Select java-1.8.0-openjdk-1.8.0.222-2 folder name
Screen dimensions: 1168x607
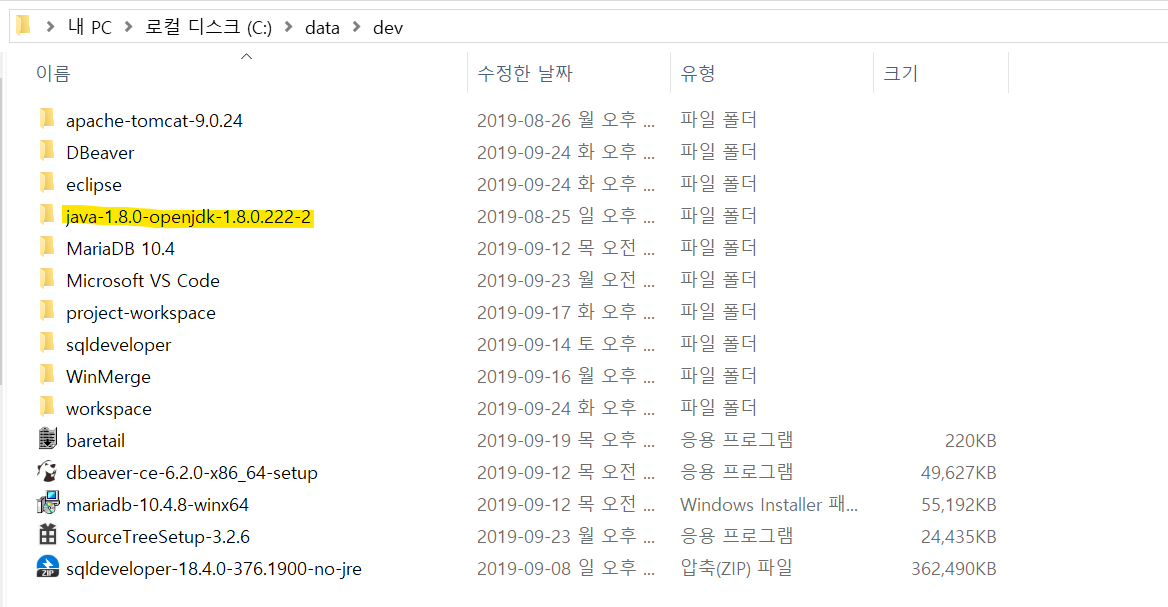tap(188, 217)
